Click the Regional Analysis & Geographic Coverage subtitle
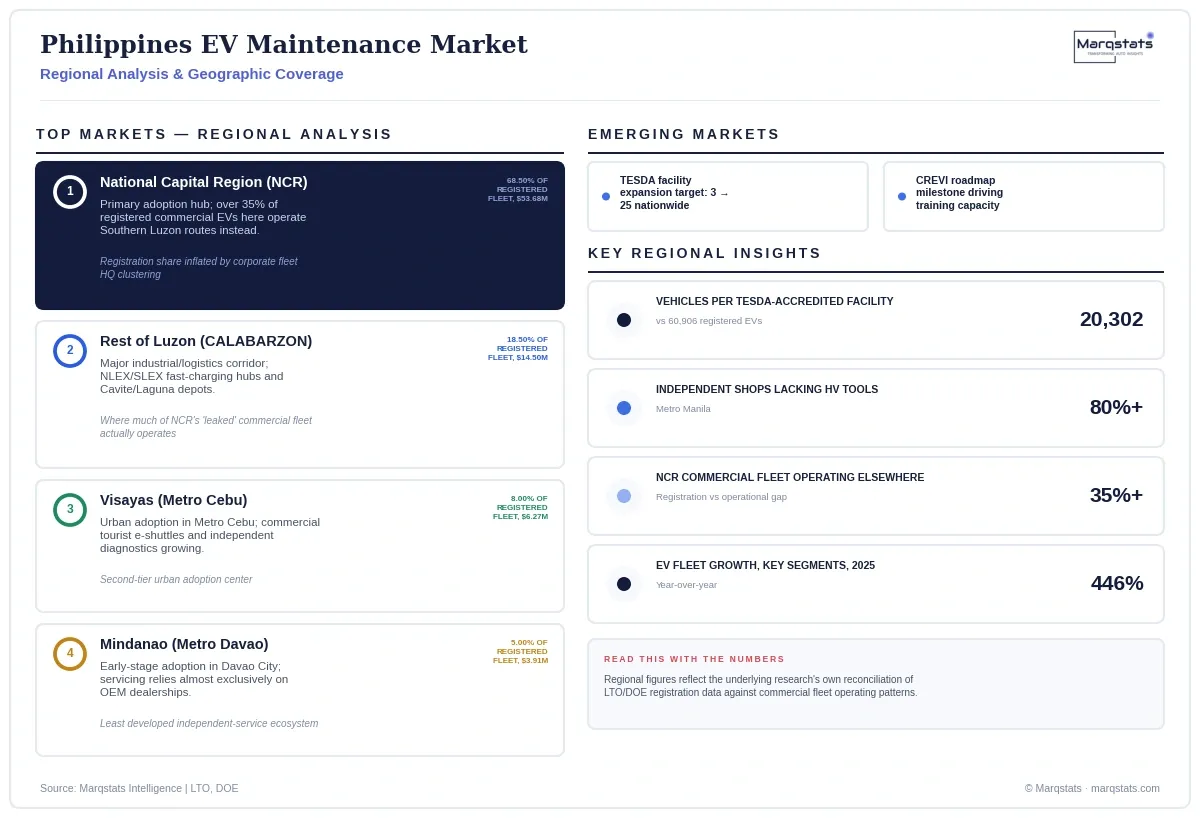This screenshot has width=1200, height=818. click(x=192, y=74)
